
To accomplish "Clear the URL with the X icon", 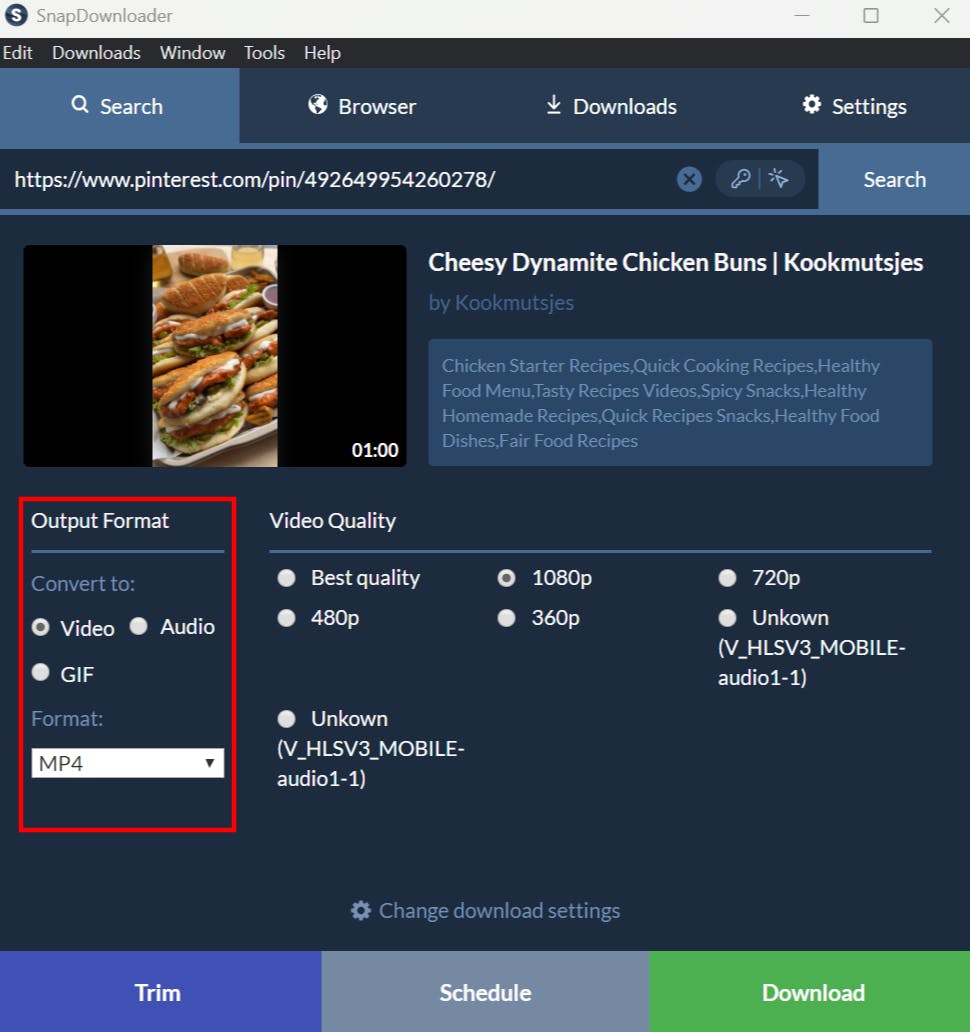I will (689, 179).
